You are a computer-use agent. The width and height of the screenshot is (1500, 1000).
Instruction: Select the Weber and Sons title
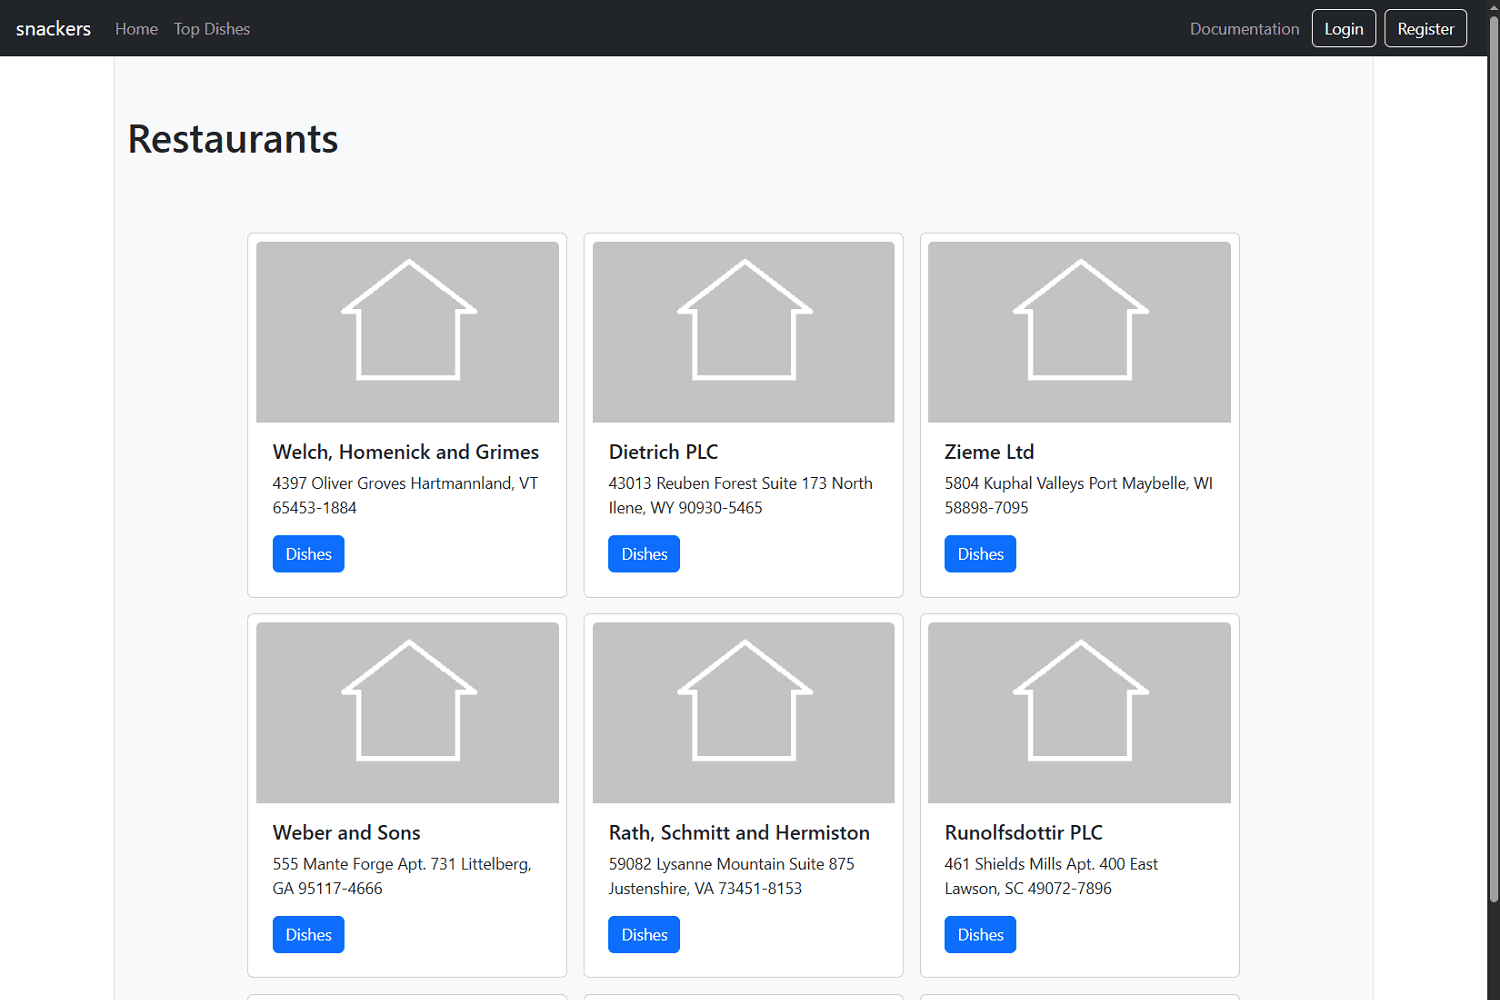click(x=346, y=833)
